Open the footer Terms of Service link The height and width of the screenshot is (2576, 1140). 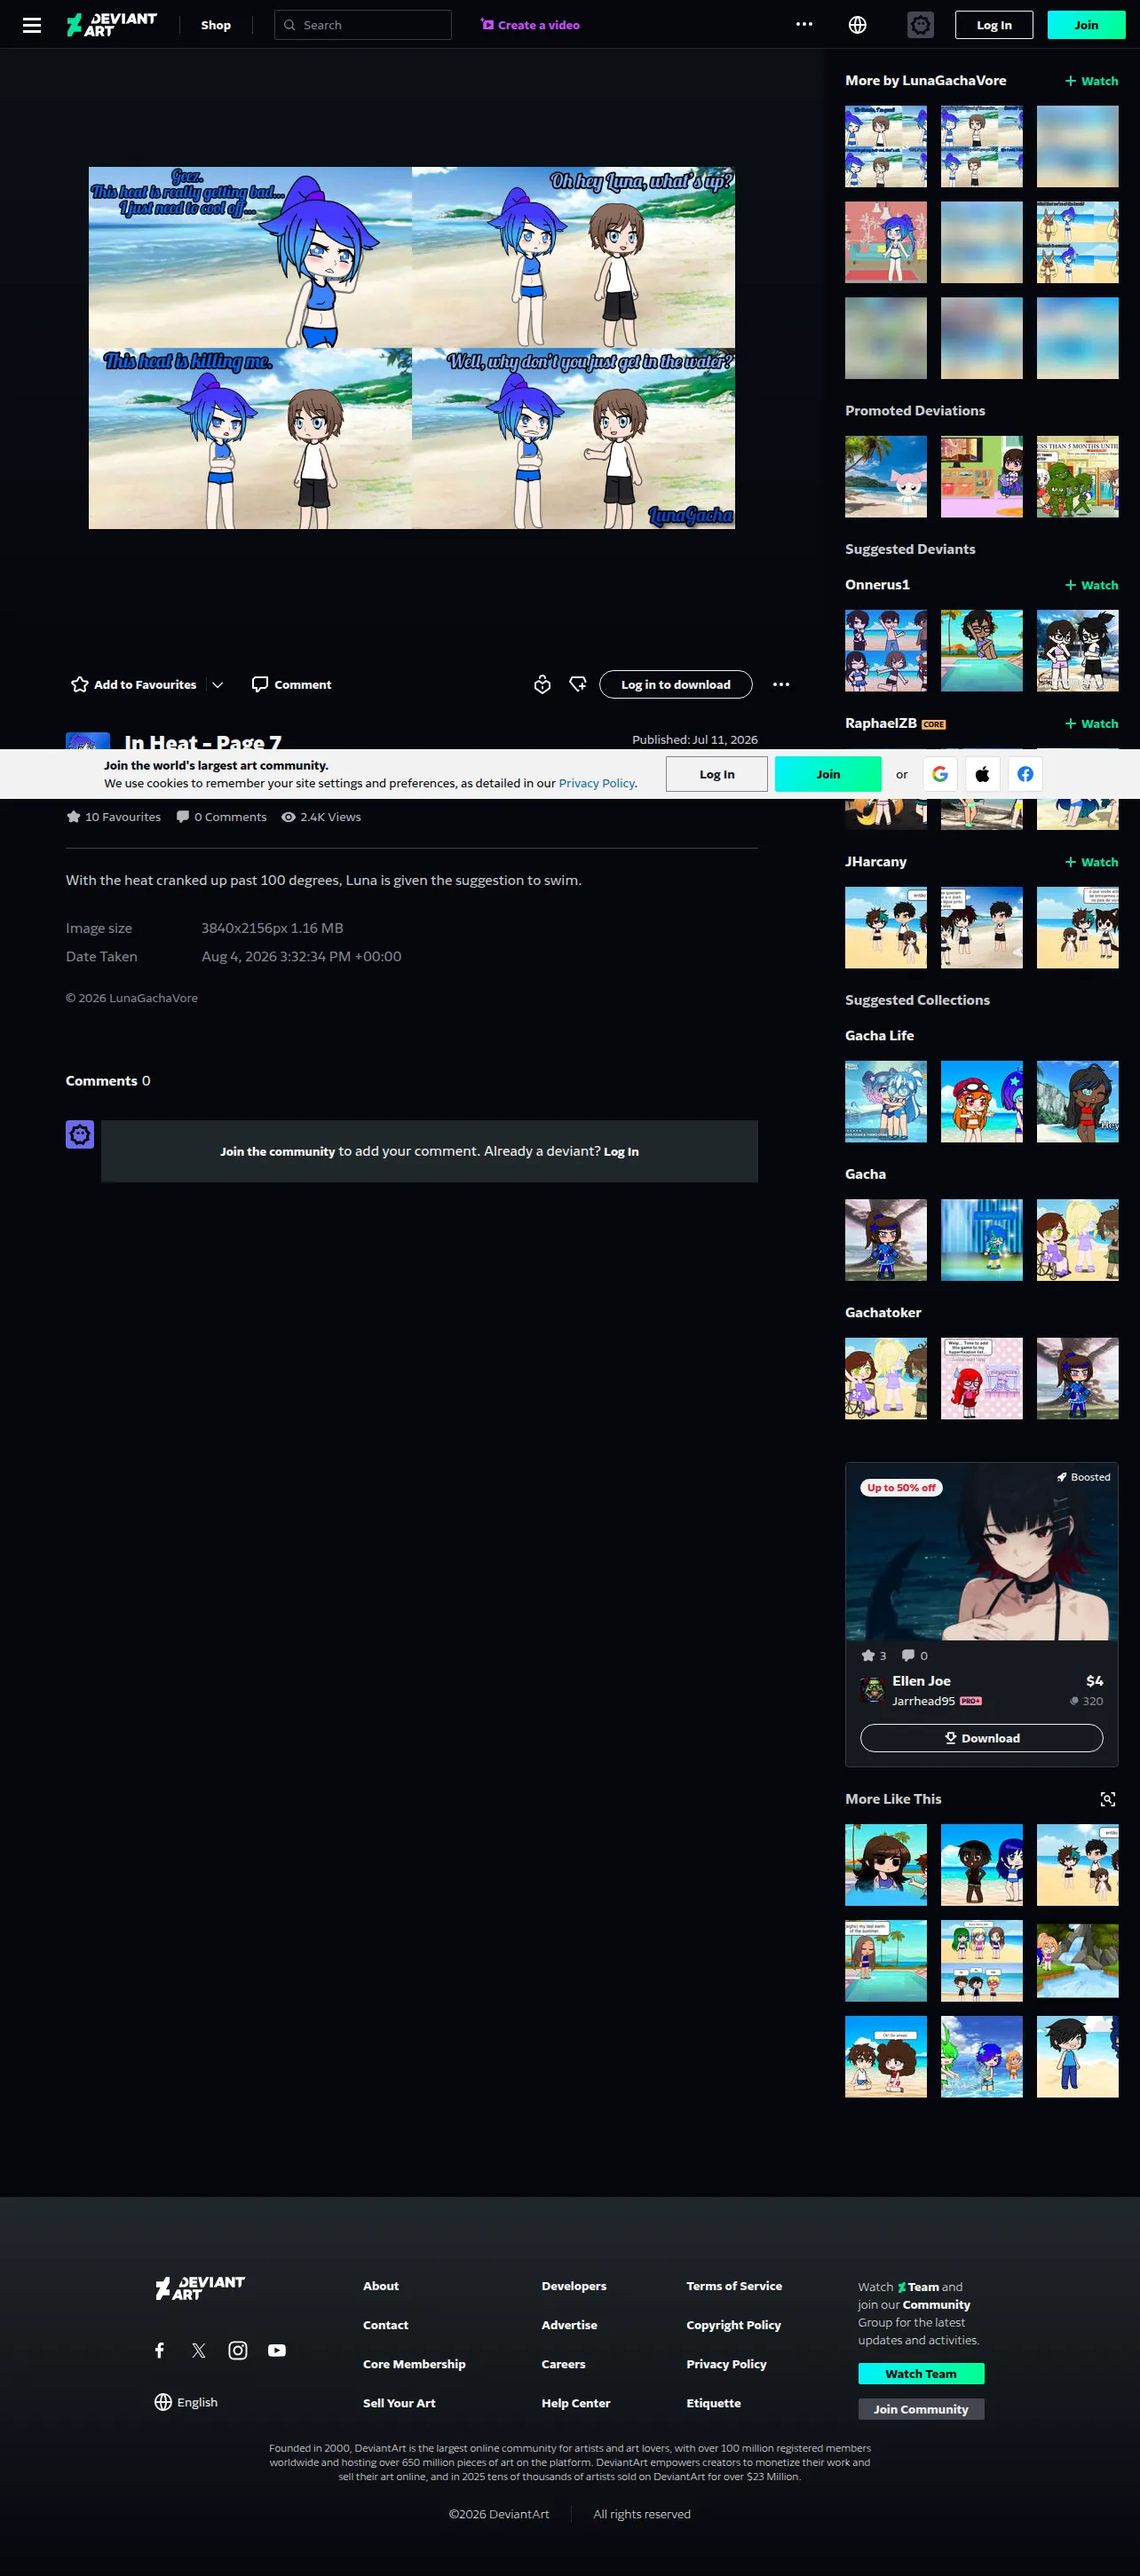734,2286
